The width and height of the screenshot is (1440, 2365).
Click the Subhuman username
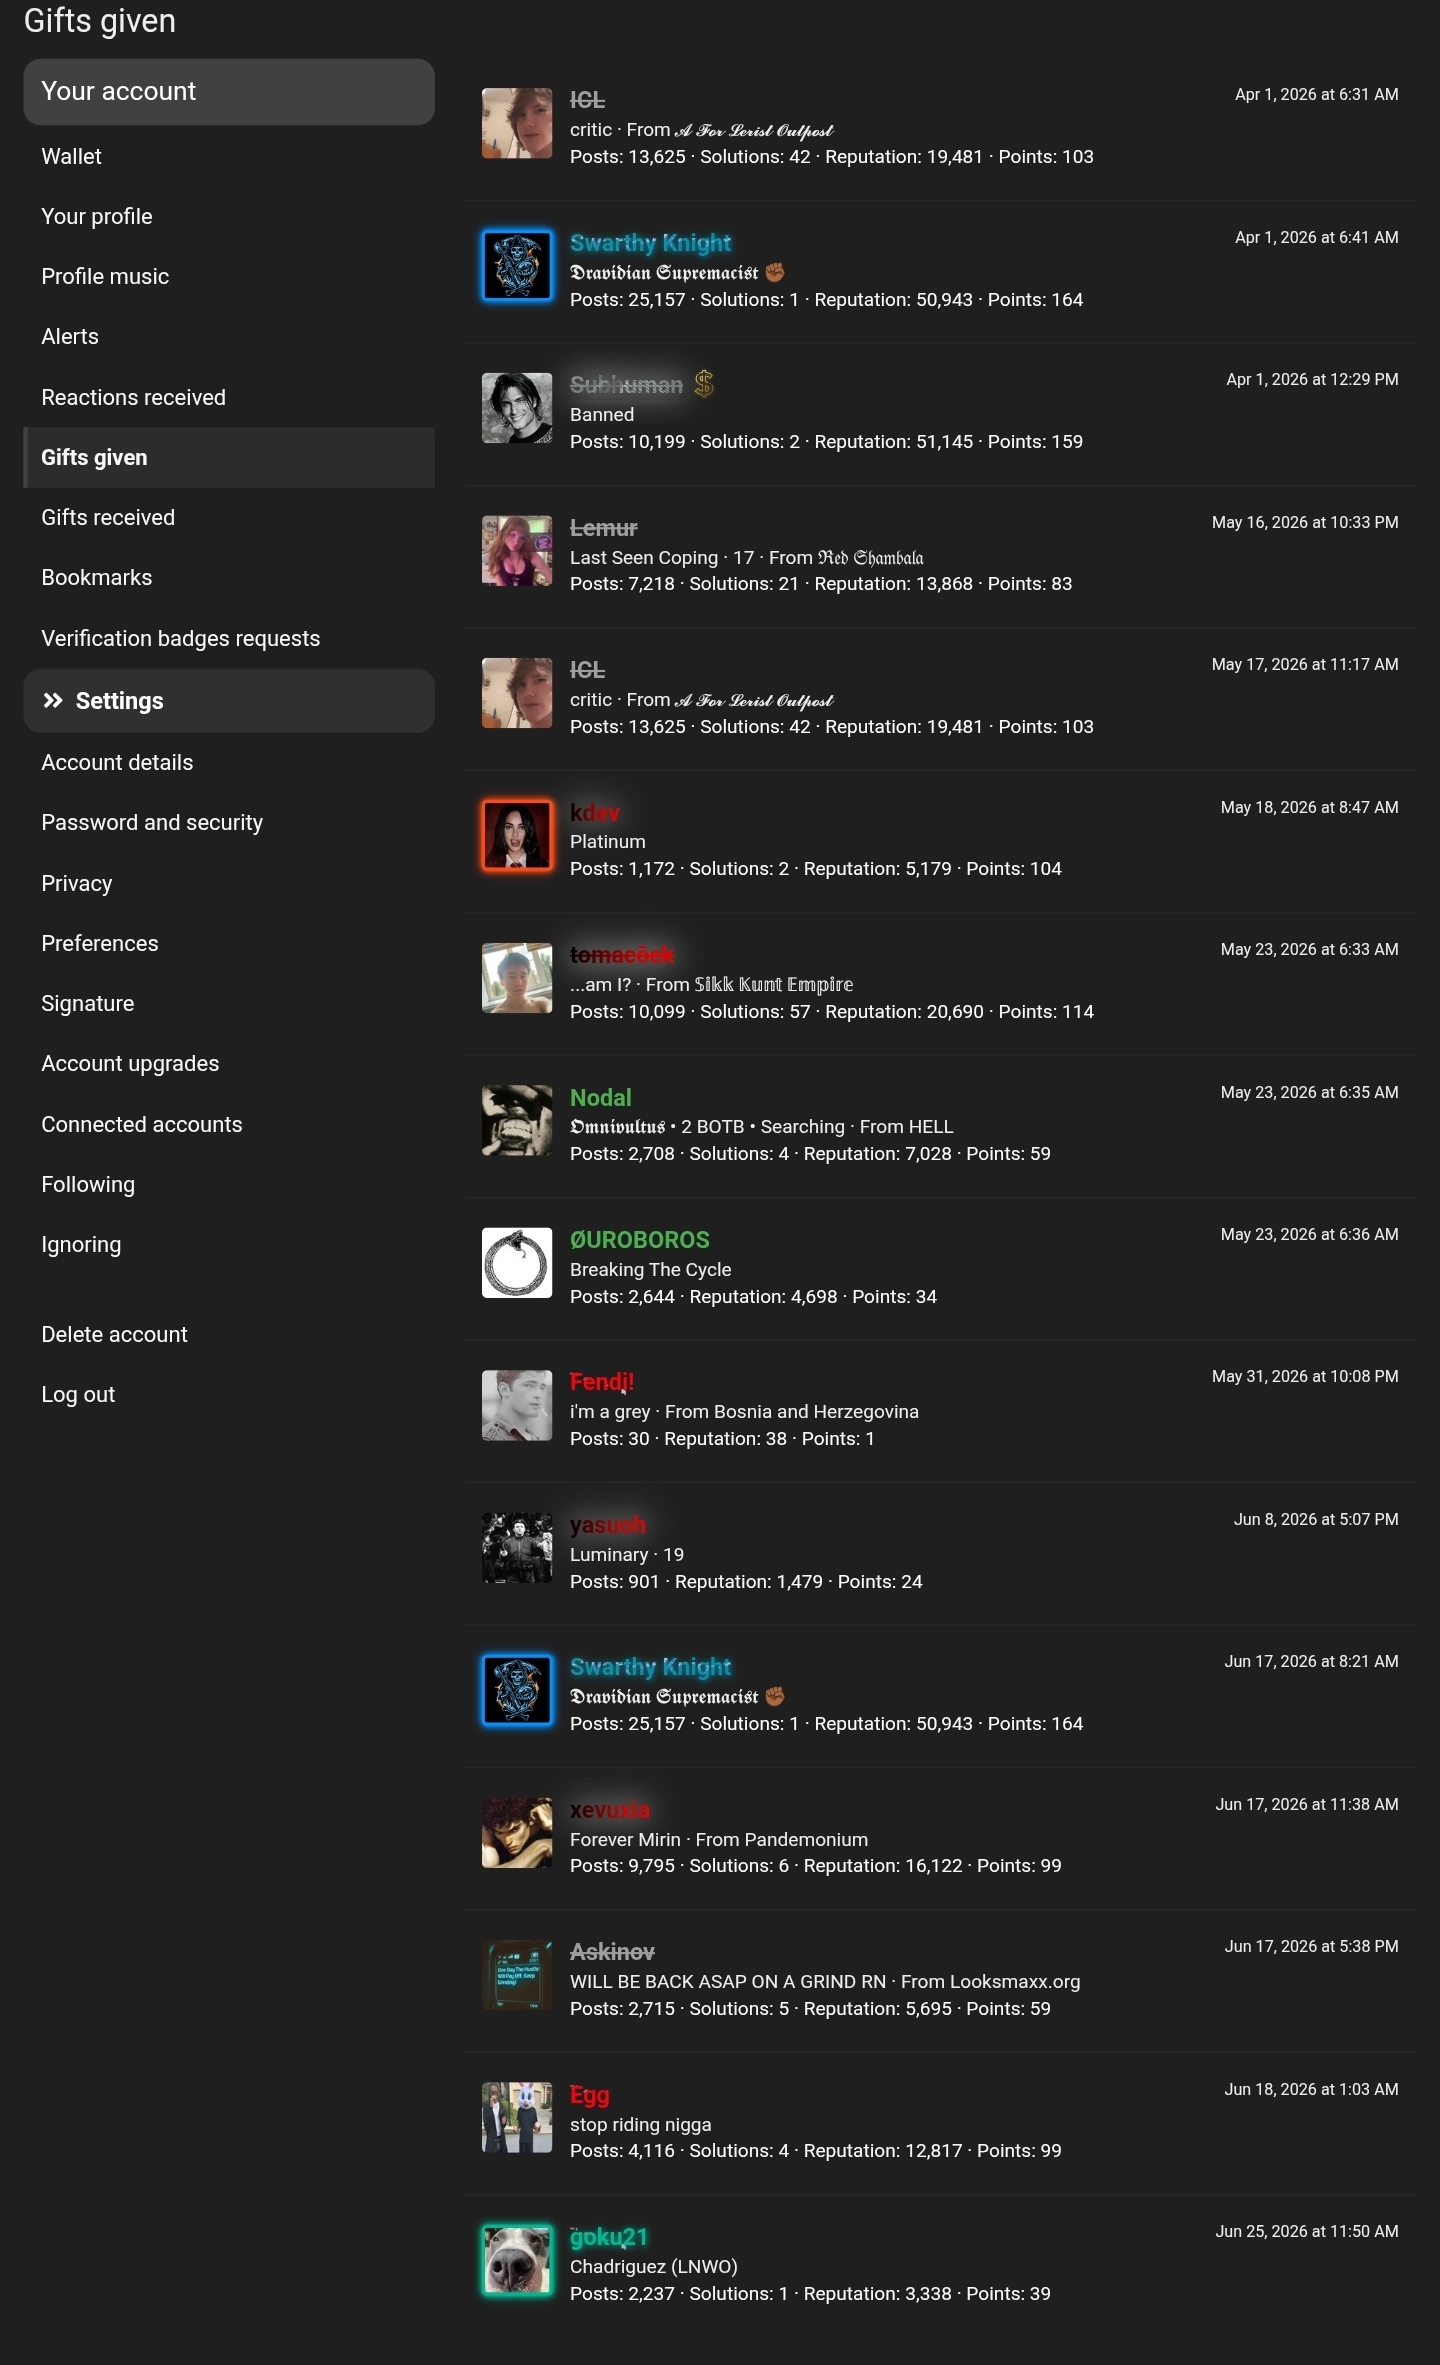[x=626, y=385]
